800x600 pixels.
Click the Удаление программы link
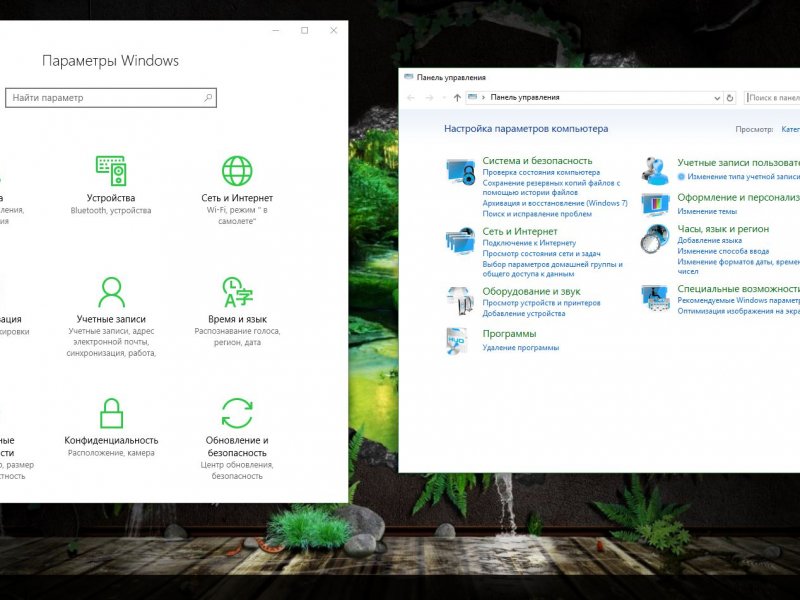tap(521, 347)
